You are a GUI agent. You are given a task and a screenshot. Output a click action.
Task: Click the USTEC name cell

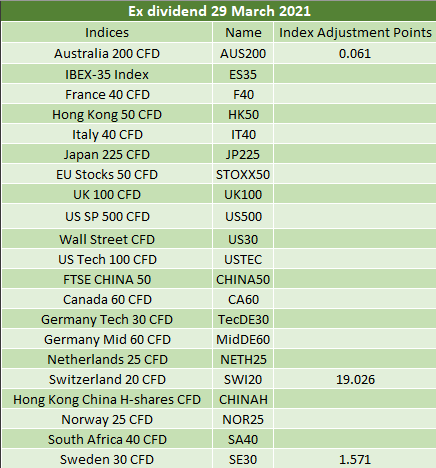click(243, 259)
